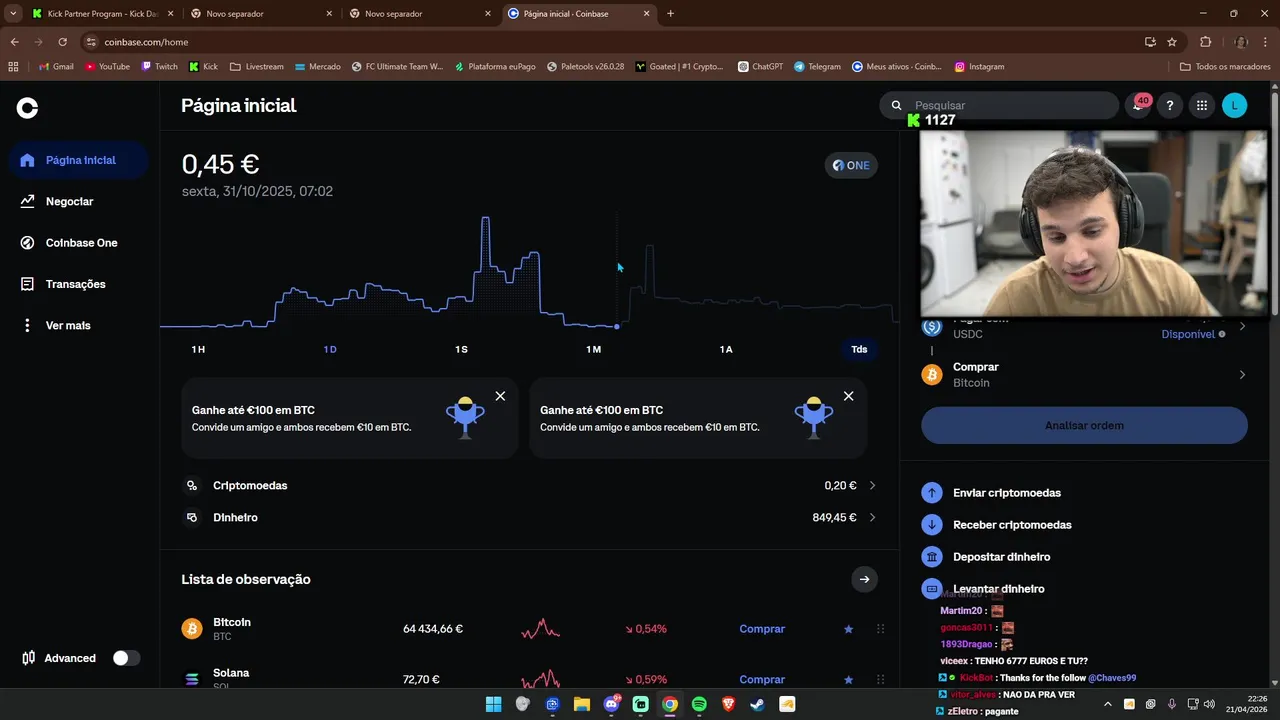Select the 1M chart range
This screenshot has height=720, width=1280.
[x=593, y=349]
